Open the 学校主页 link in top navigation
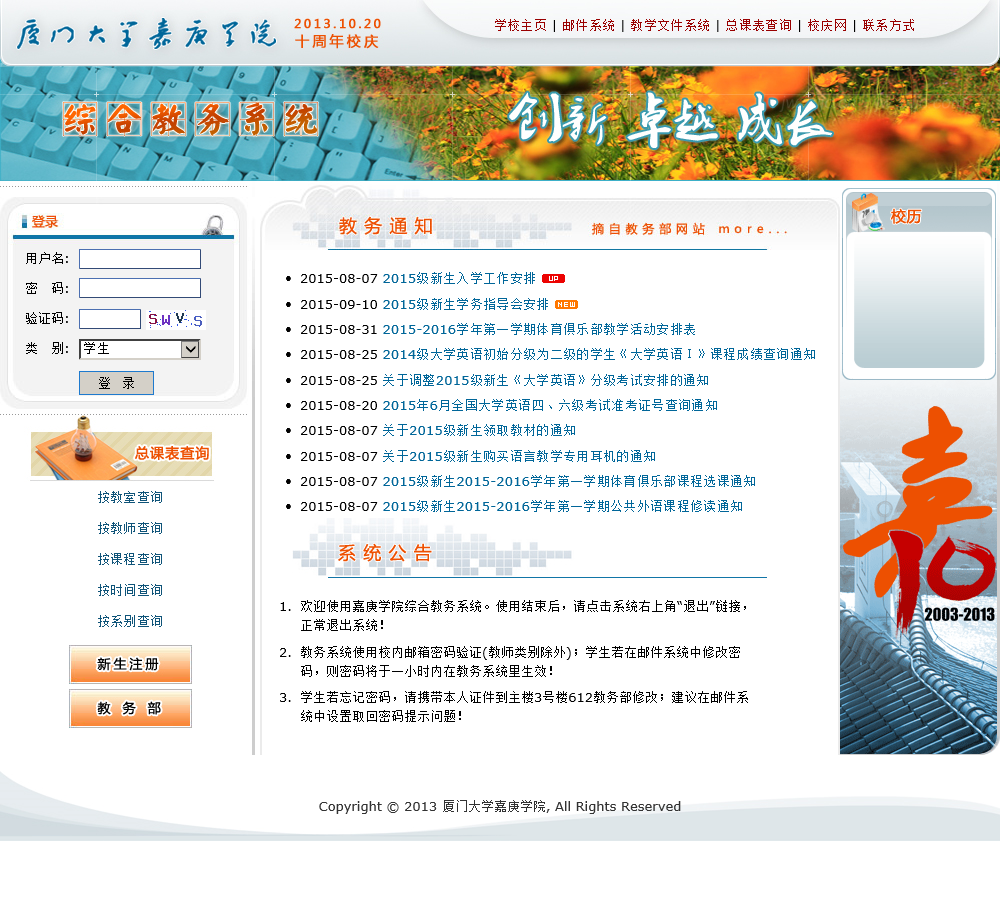This screenshot has height=909, width=1000. [x=520, y=25]
